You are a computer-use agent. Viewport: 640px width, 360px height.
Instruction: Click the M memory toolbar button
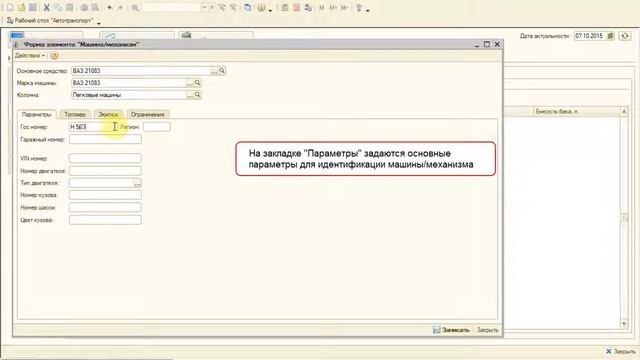322,8
